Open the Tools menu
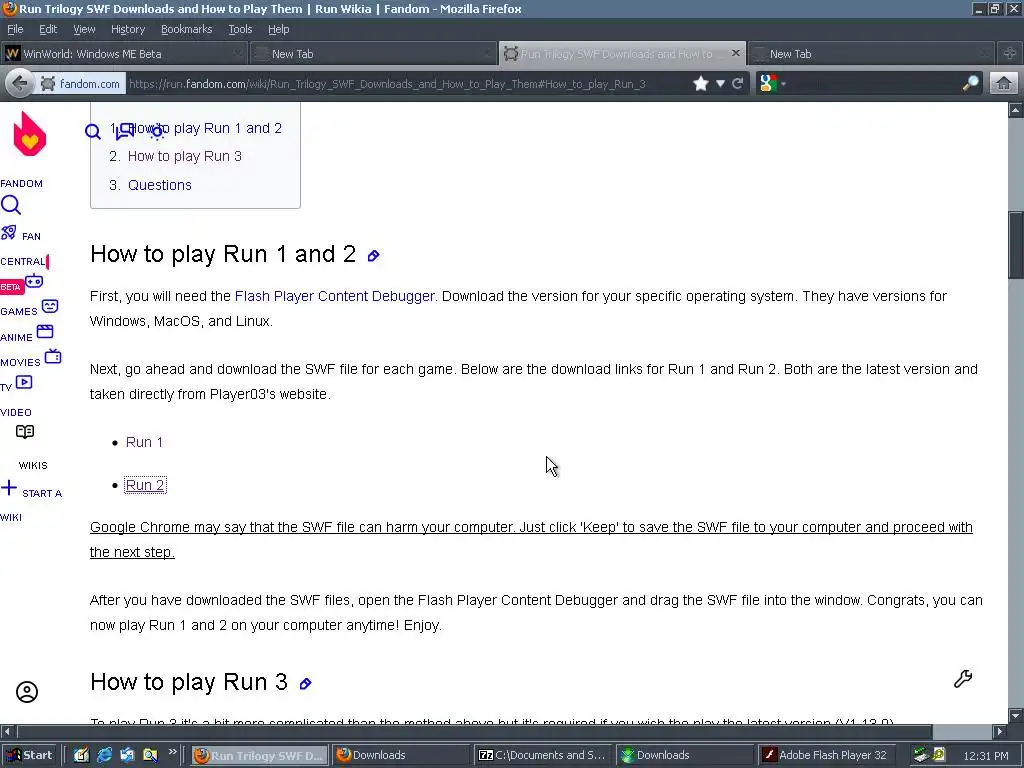 (x=240, y=29)
